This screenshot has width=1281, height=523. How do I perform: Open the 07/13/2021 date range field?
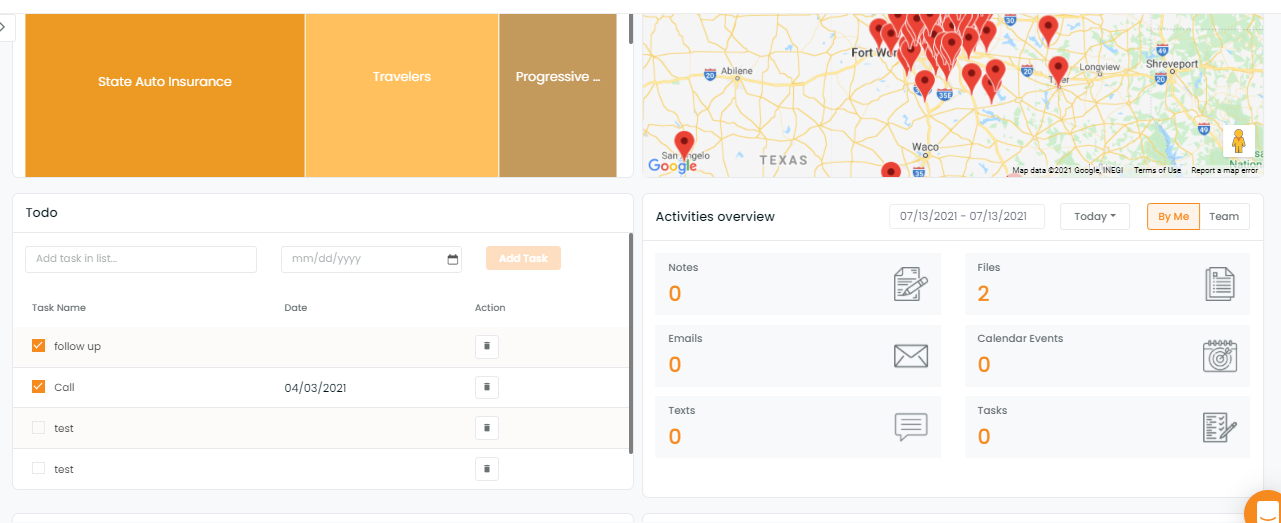pyautogui.click(x=967, y=216)
